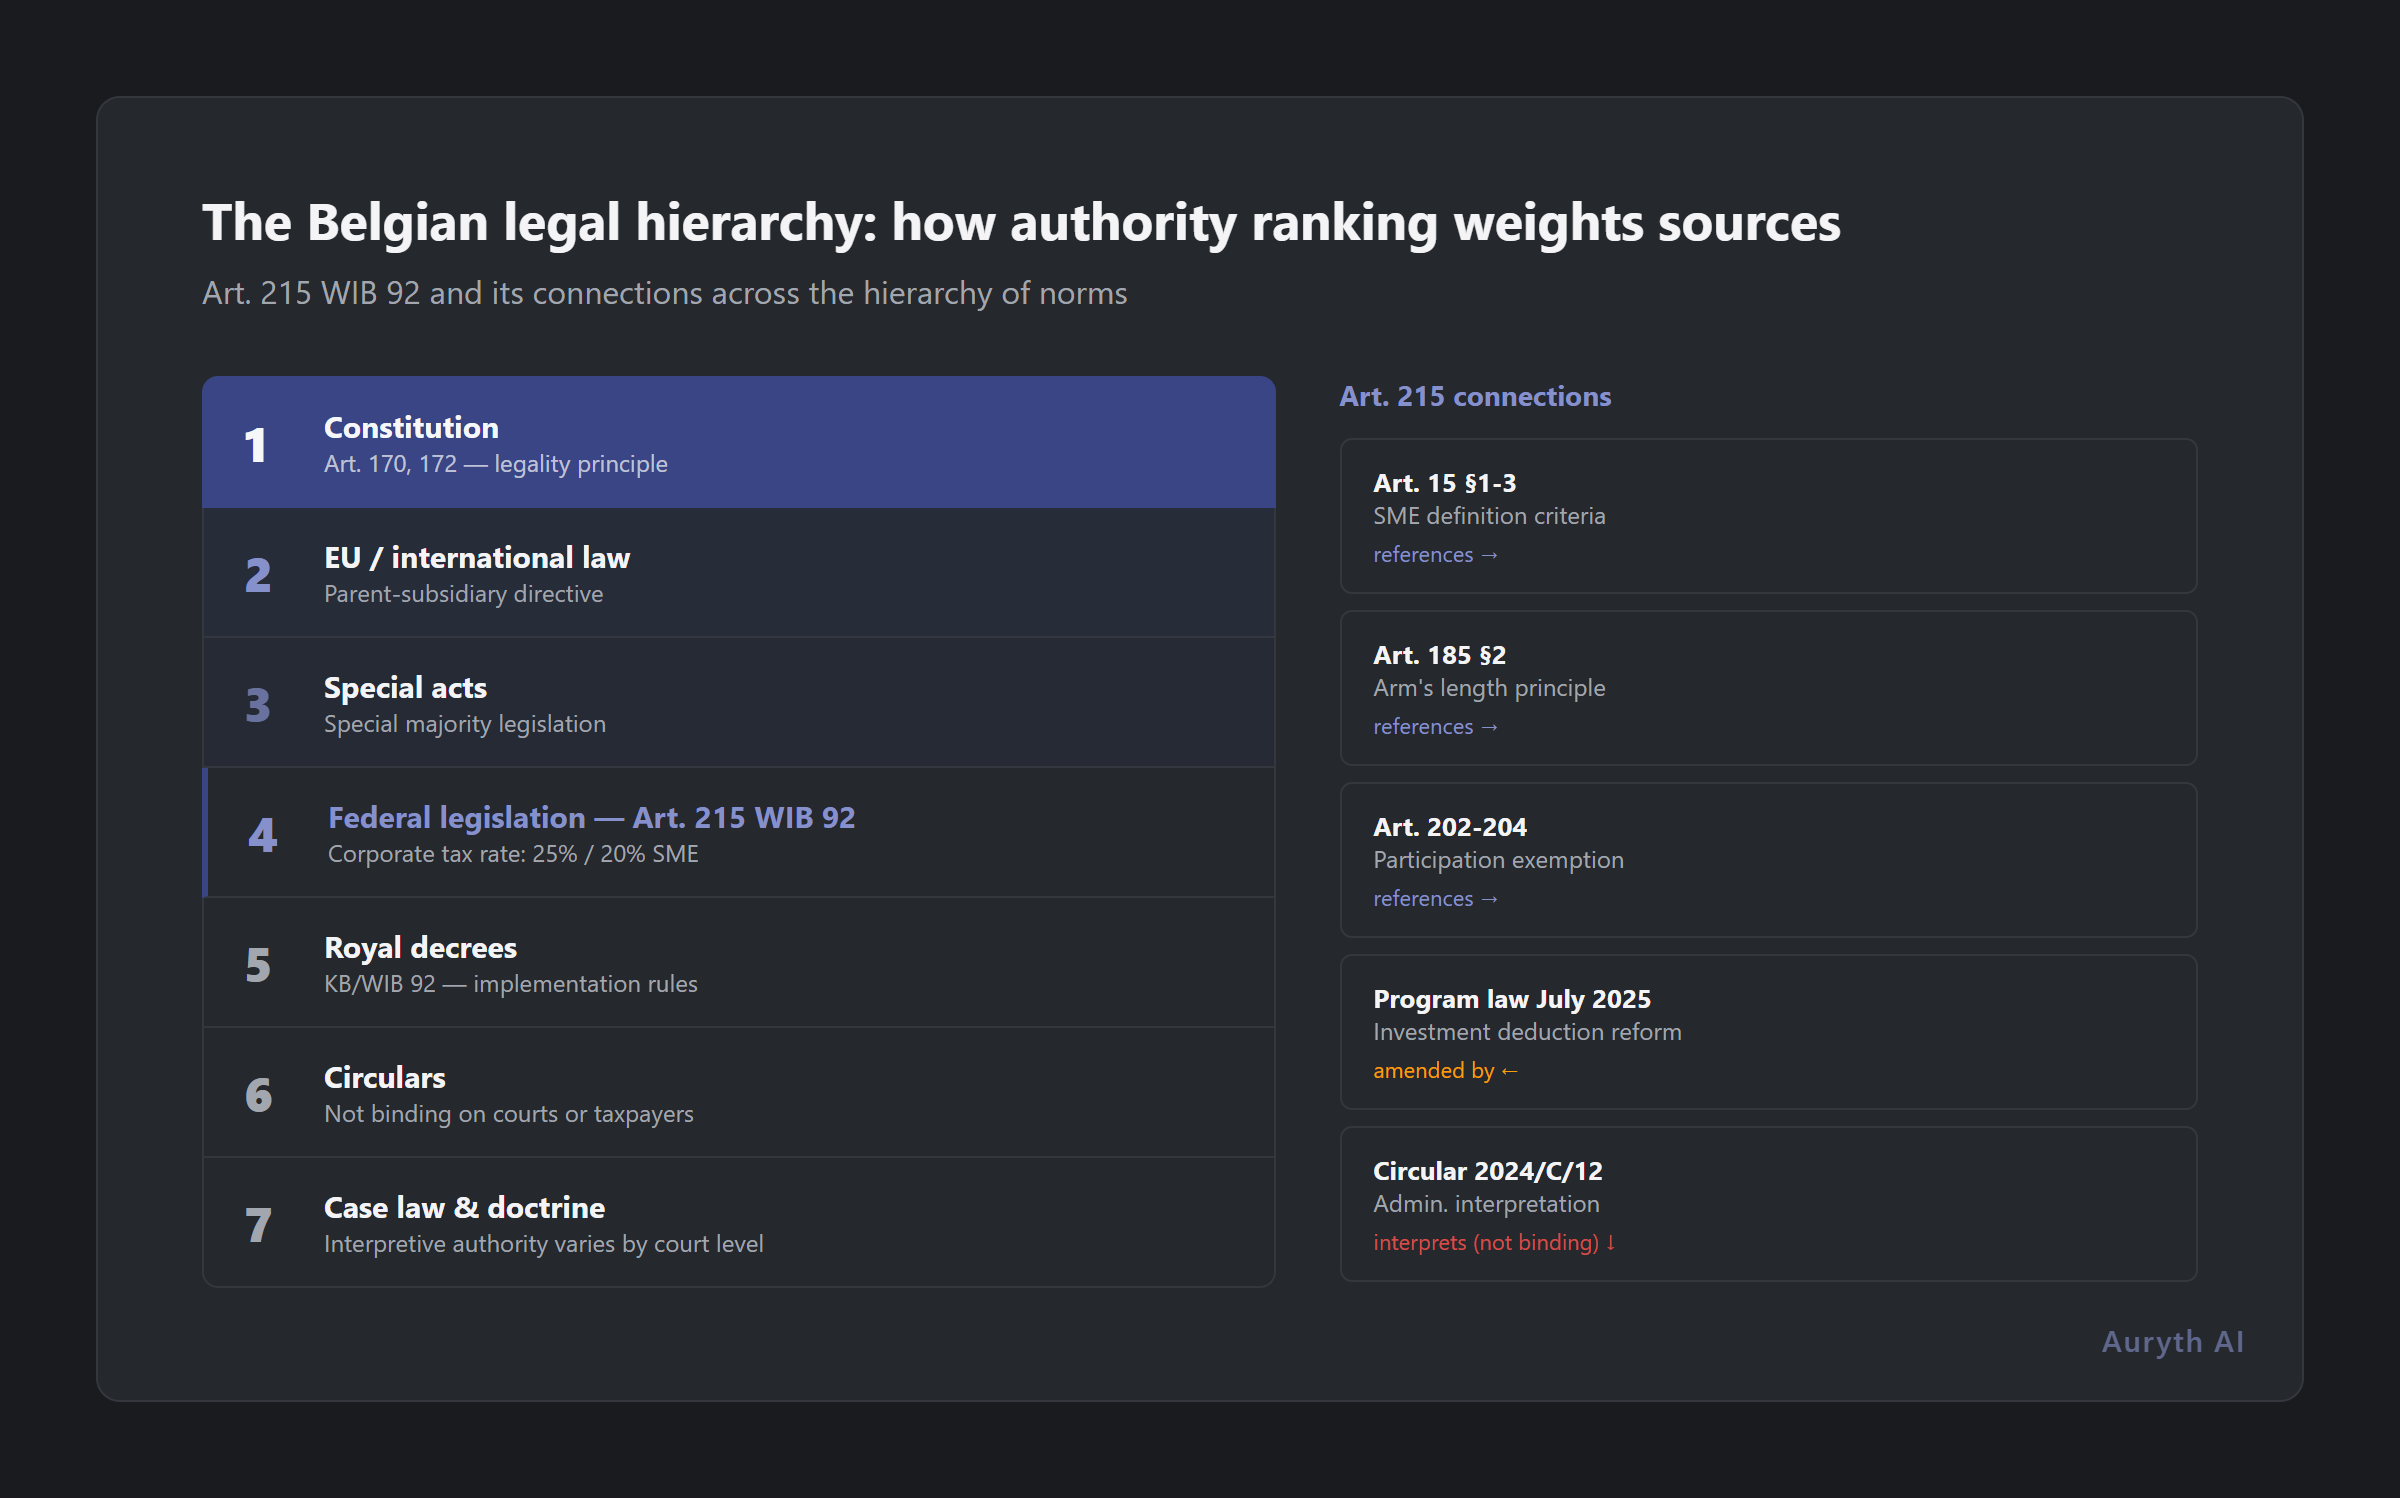The height and width of the screenshot is (1498, 2400).
Task: Follow the references arrow on Art. 185 §2
Action: point(1435,726)
